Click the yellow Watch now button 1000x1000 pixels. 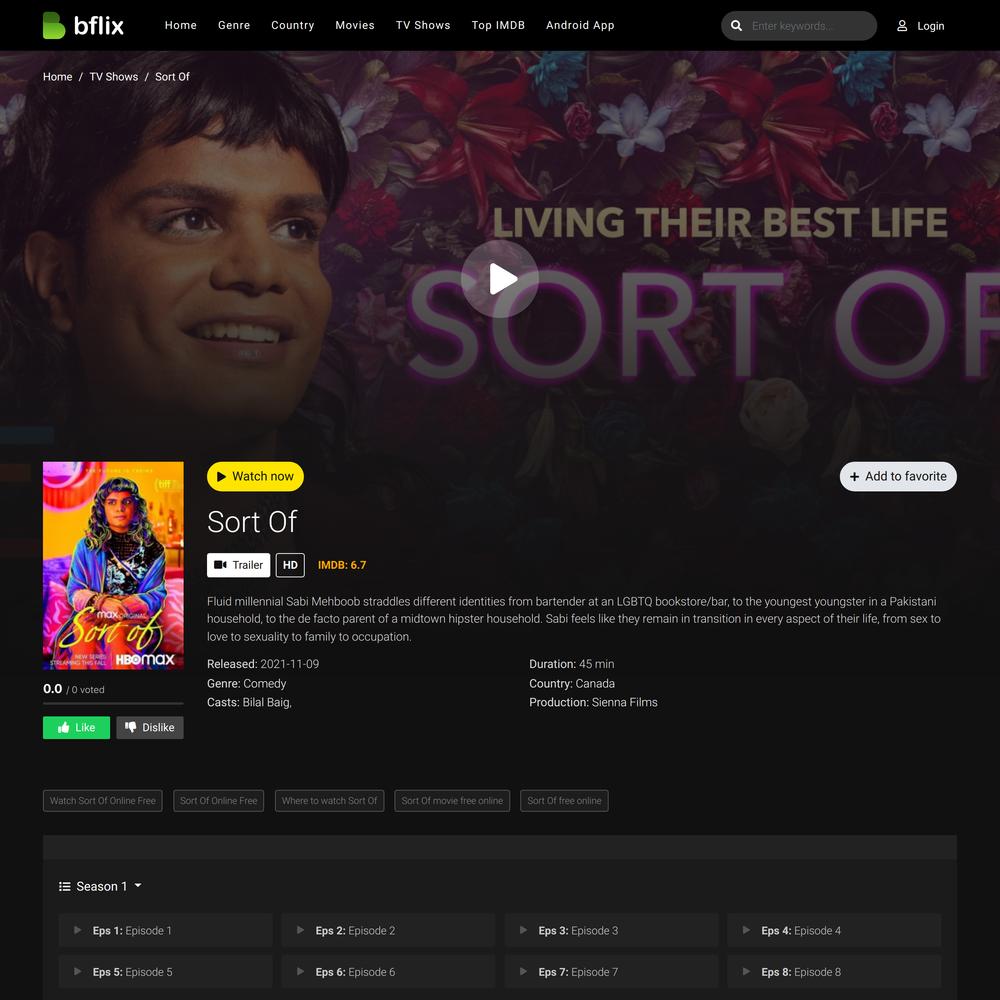(255, 476)
